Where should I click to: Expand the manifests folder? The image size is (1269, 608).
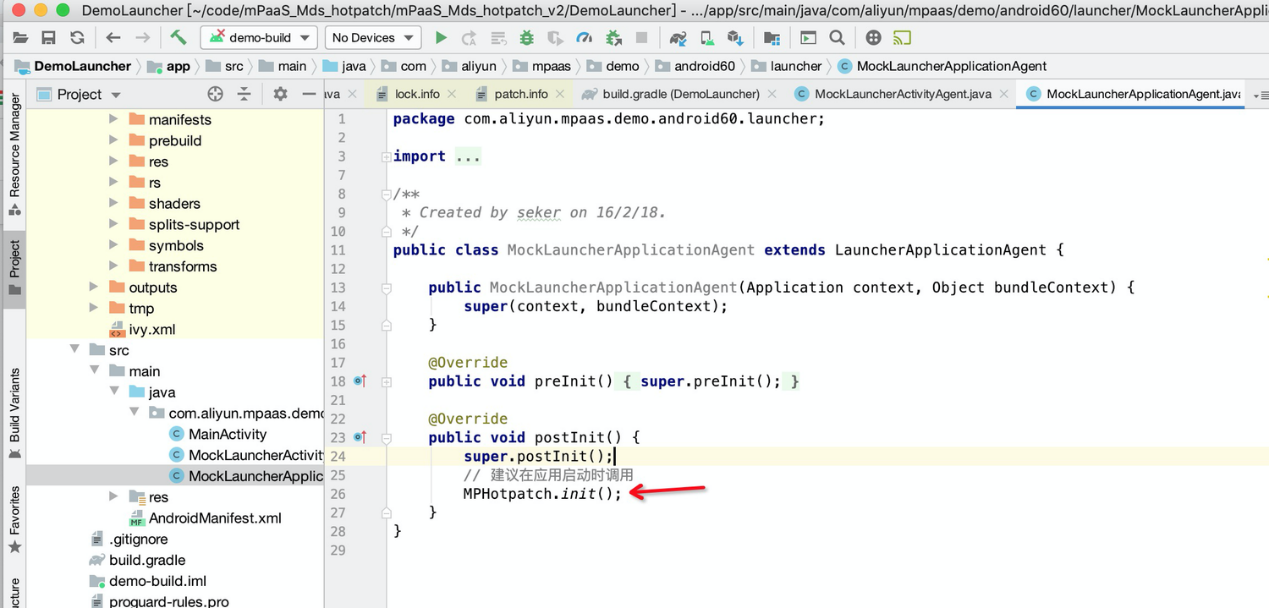[x=113, y=119]
